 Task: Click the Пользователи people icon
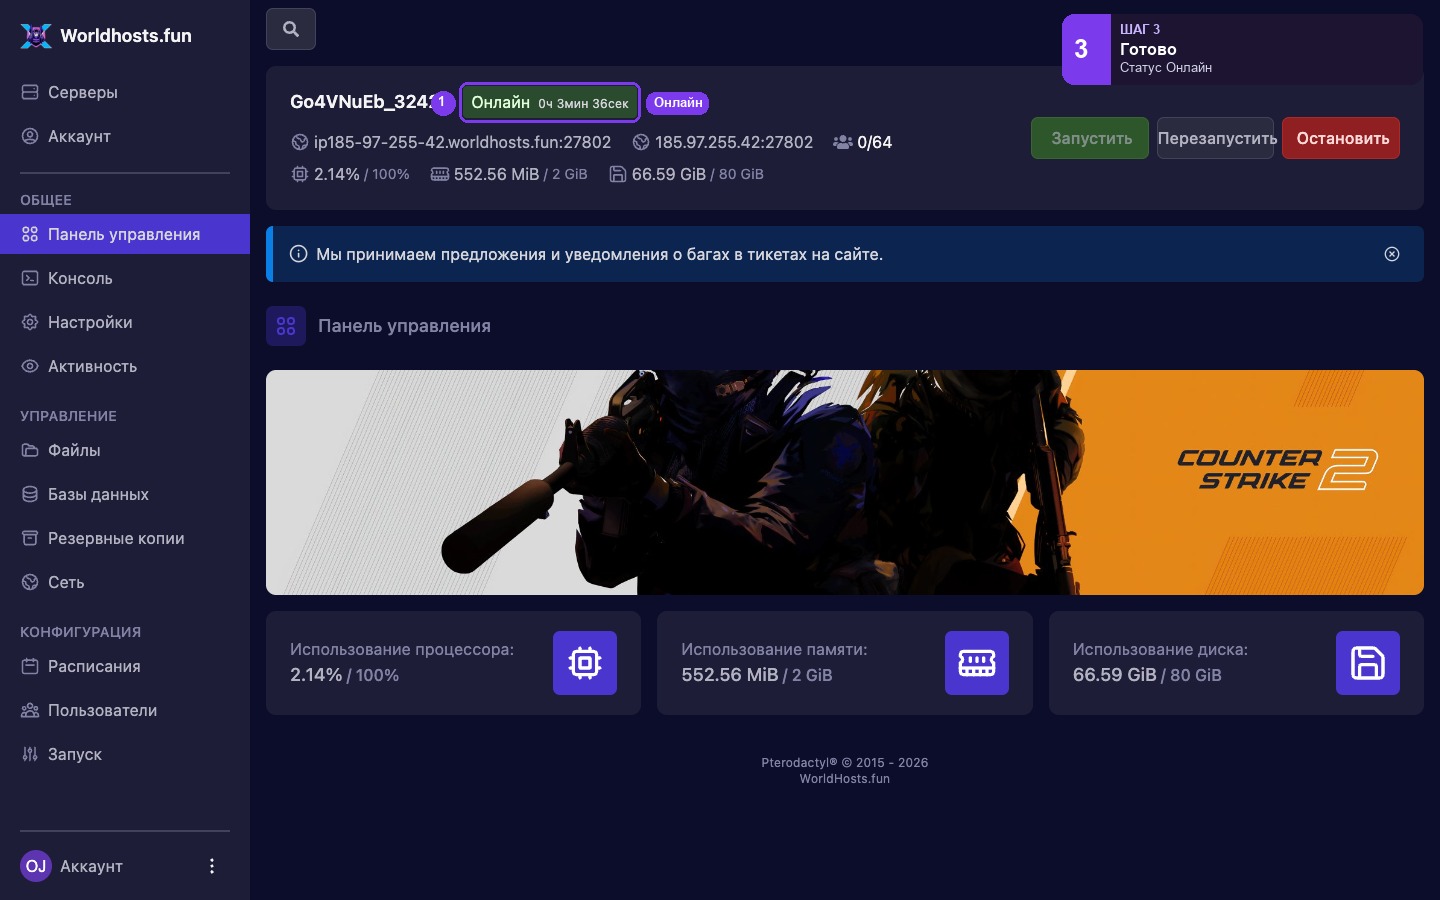pyautogui.click(x=30, y=710)
